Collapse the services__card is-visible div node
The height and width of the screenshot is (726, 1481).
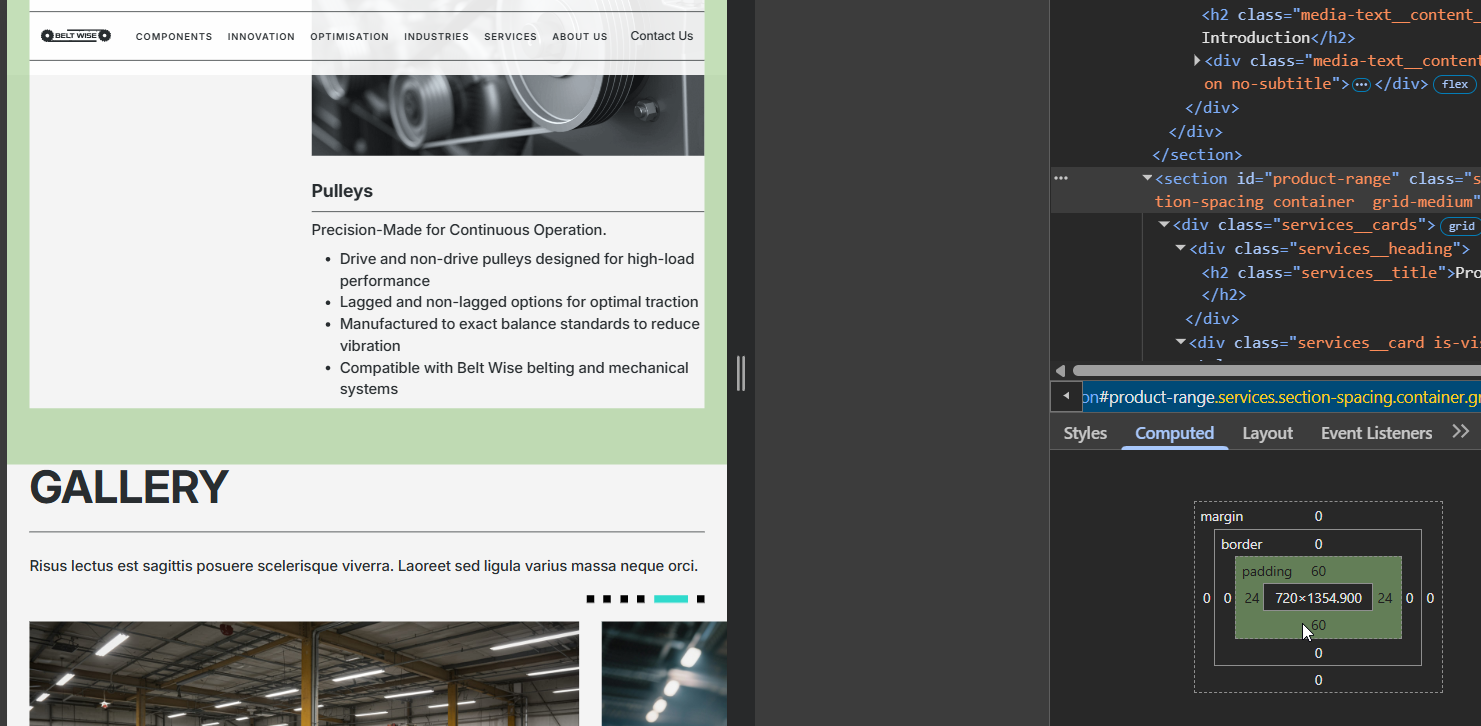coord(1181,343)
